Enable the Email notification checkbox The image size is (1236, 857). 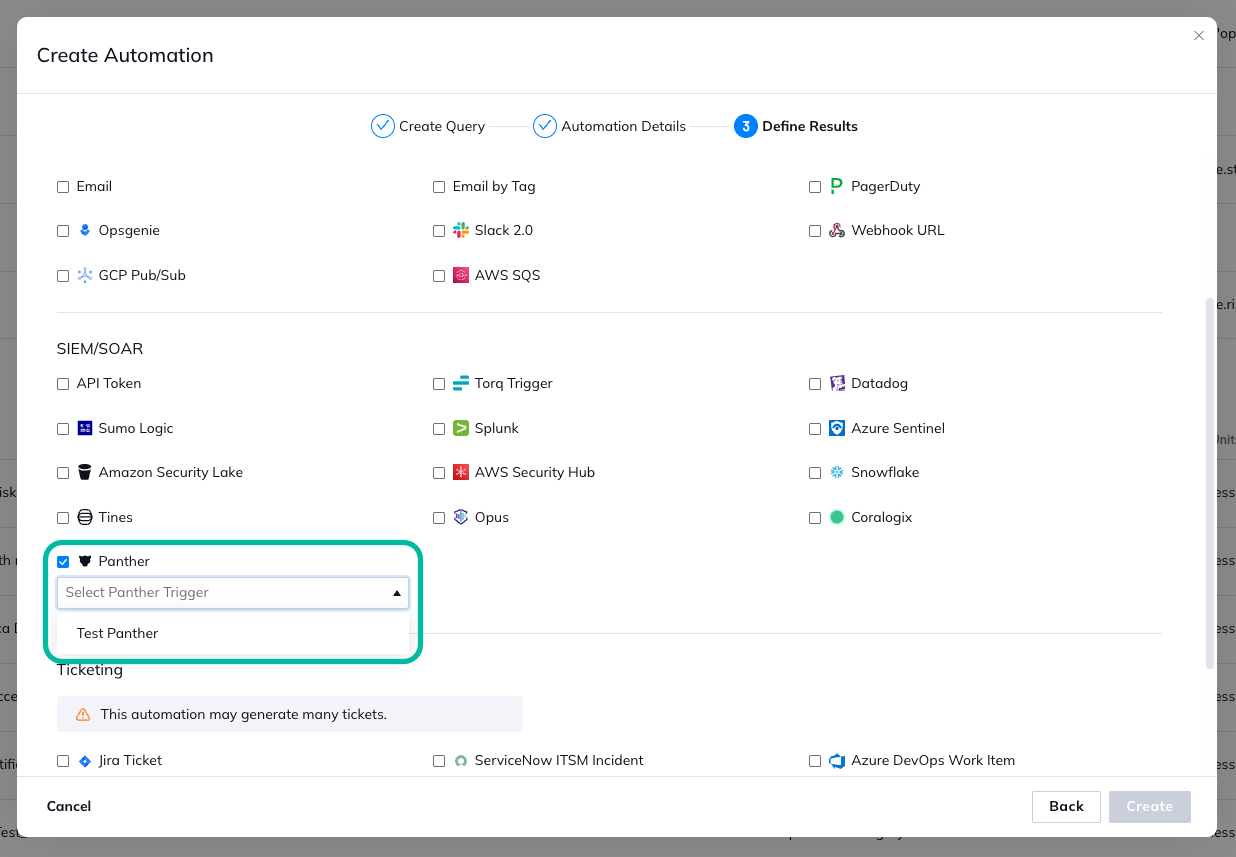63,186
